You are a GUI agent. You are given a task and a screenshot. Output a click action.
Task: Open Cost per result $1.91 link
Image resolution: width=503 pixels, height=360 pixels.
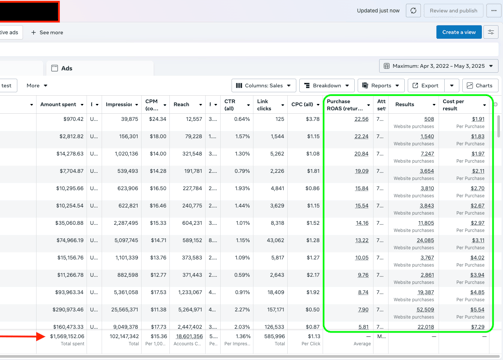point(478,119)
